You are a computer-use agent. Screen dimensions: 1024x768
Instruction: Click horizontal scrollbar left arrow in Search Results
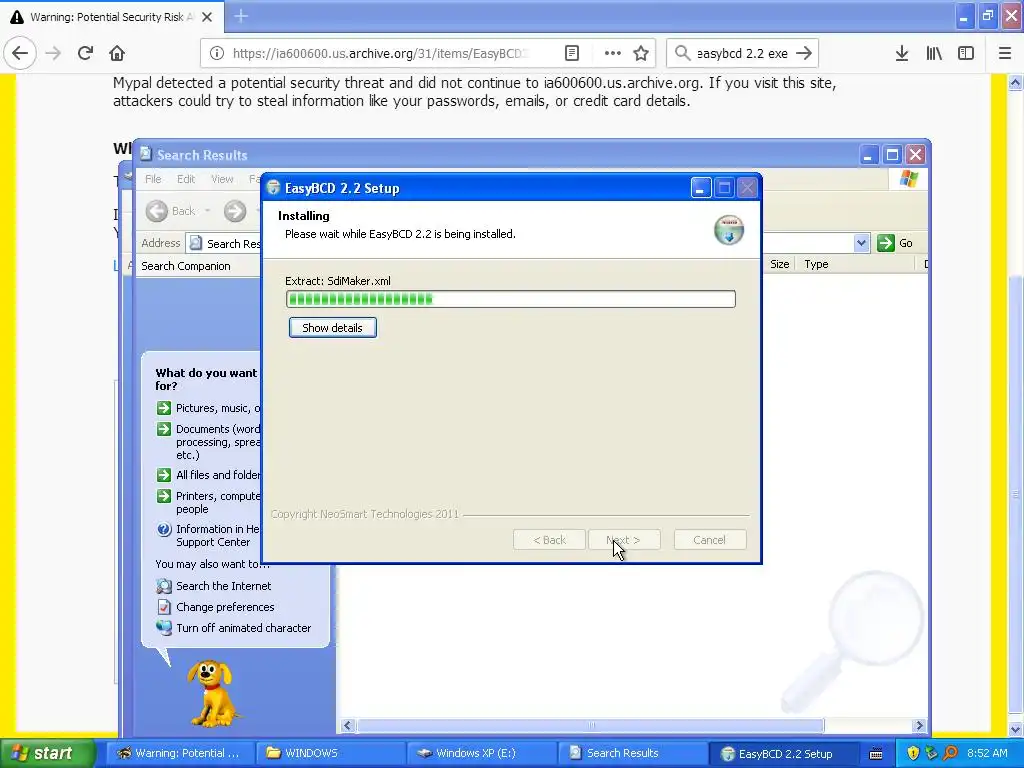click(x=347, y=726)
